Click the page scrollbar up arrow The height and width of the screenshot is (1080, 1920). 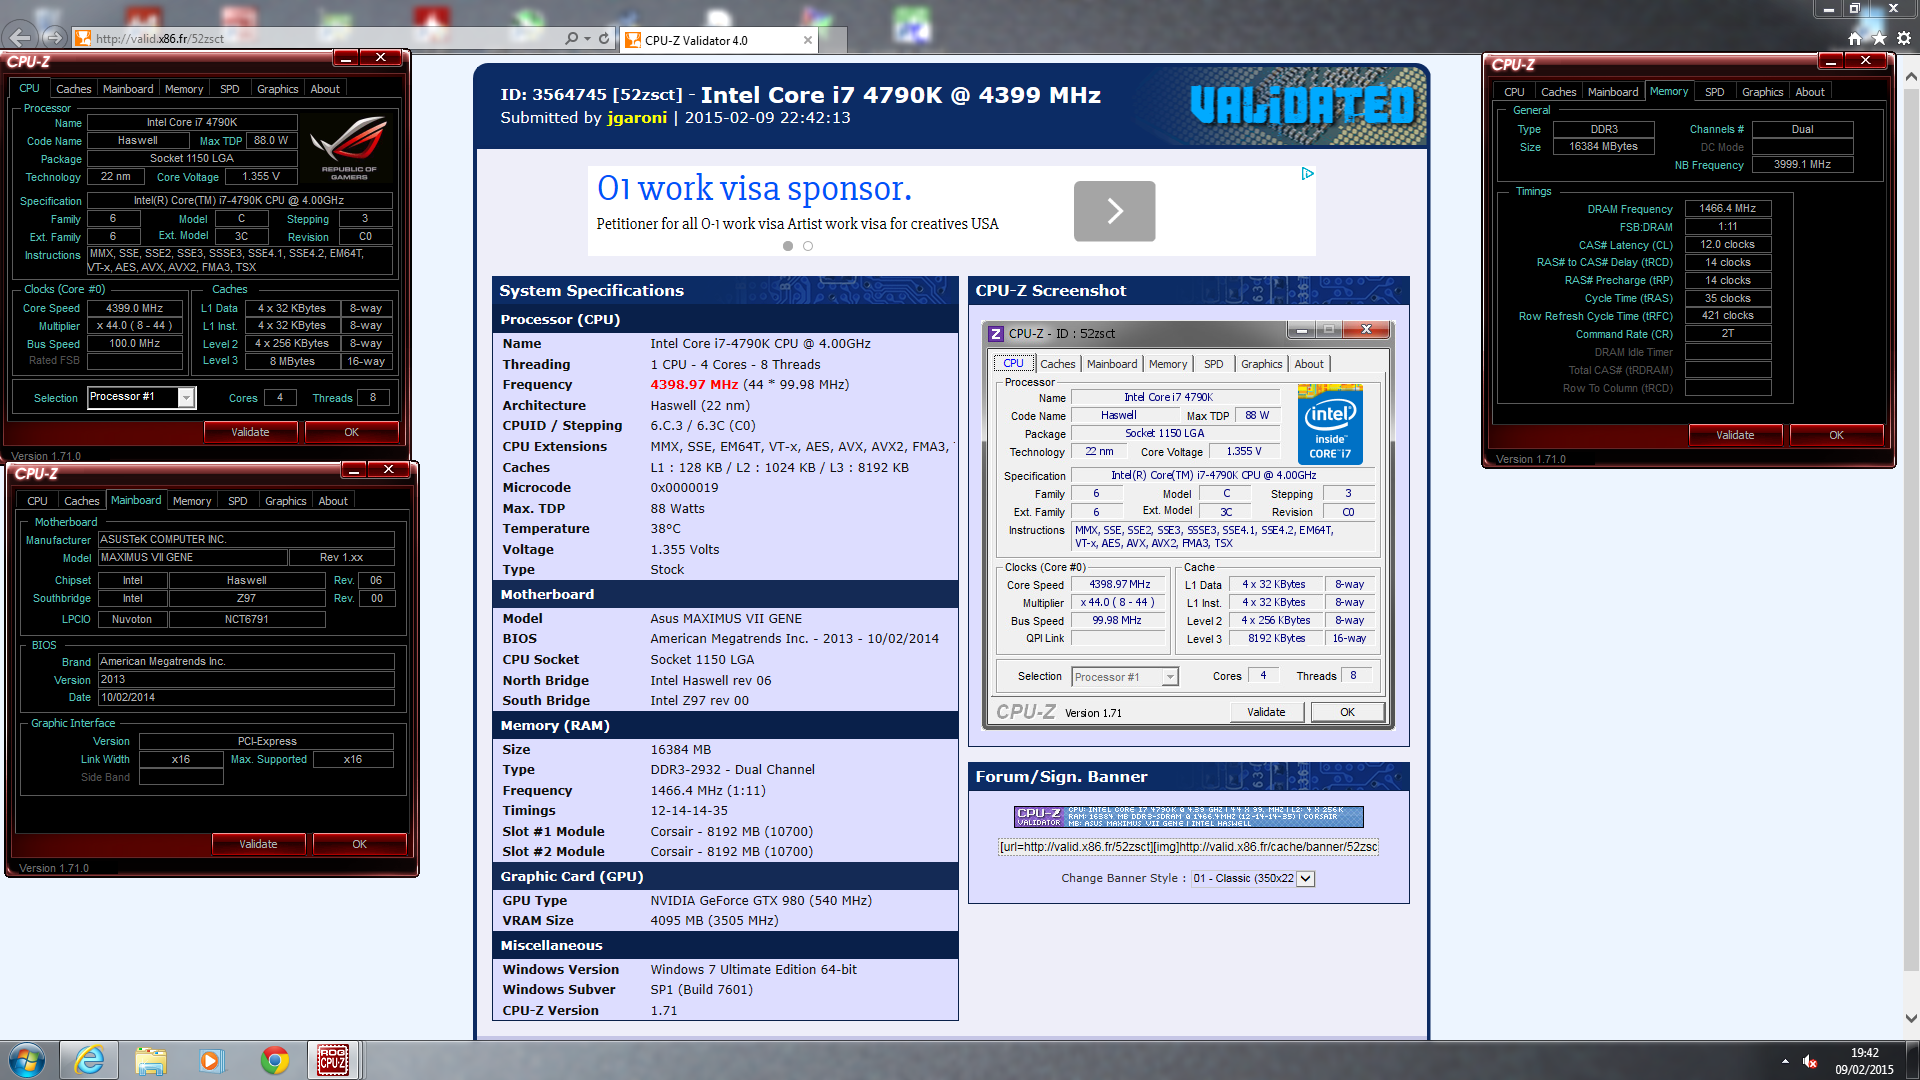click(x=1911, y=76)
